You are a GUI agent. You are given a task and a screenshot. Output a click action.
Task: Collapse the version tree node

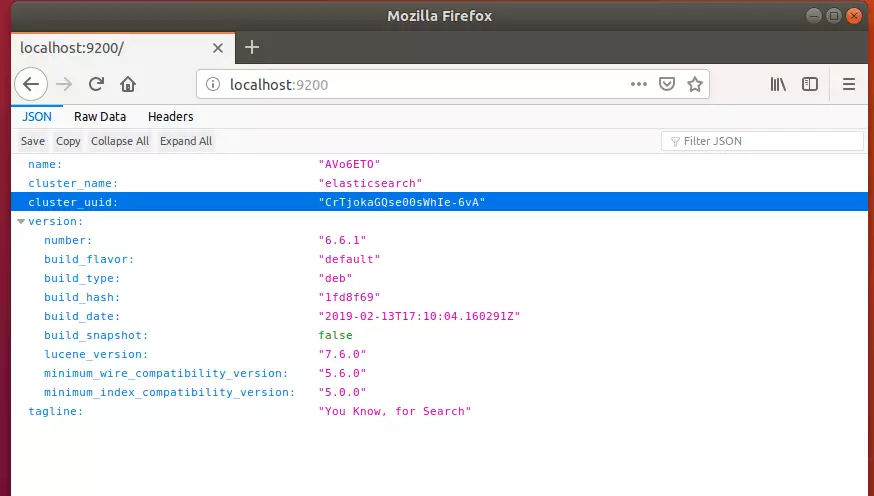pos(21,221)
